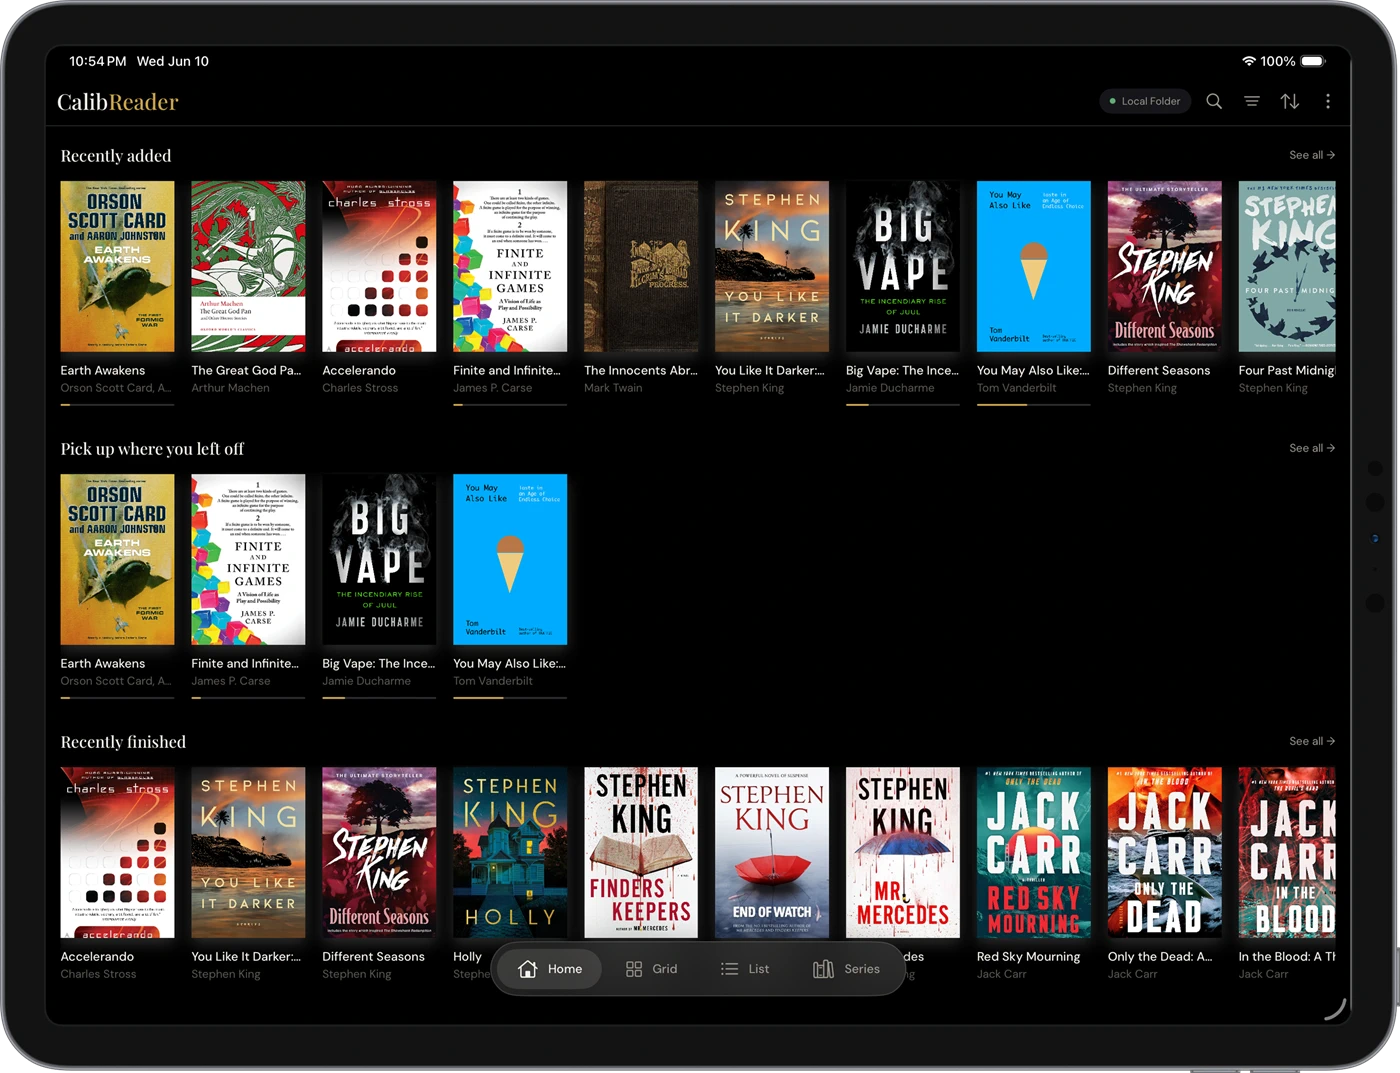This screenshot has height=1073, width=1400.
Task: Open Holly cover in Recently finished
Action: pyautogui.click(x=510, y=852)
